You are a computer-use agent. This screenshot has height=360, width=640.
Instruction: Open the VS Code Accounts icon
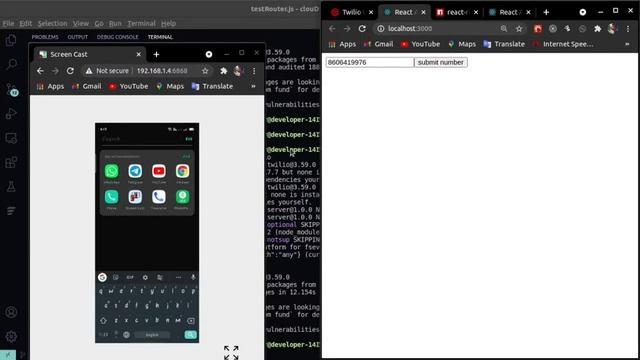11,312
